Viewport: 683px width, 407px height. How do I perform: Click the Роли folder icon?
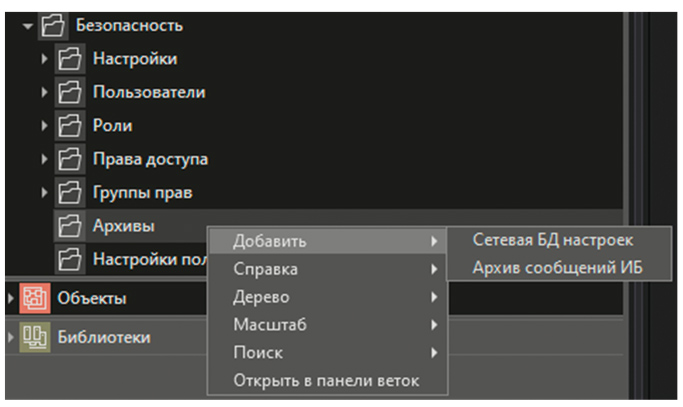[68, 126]
